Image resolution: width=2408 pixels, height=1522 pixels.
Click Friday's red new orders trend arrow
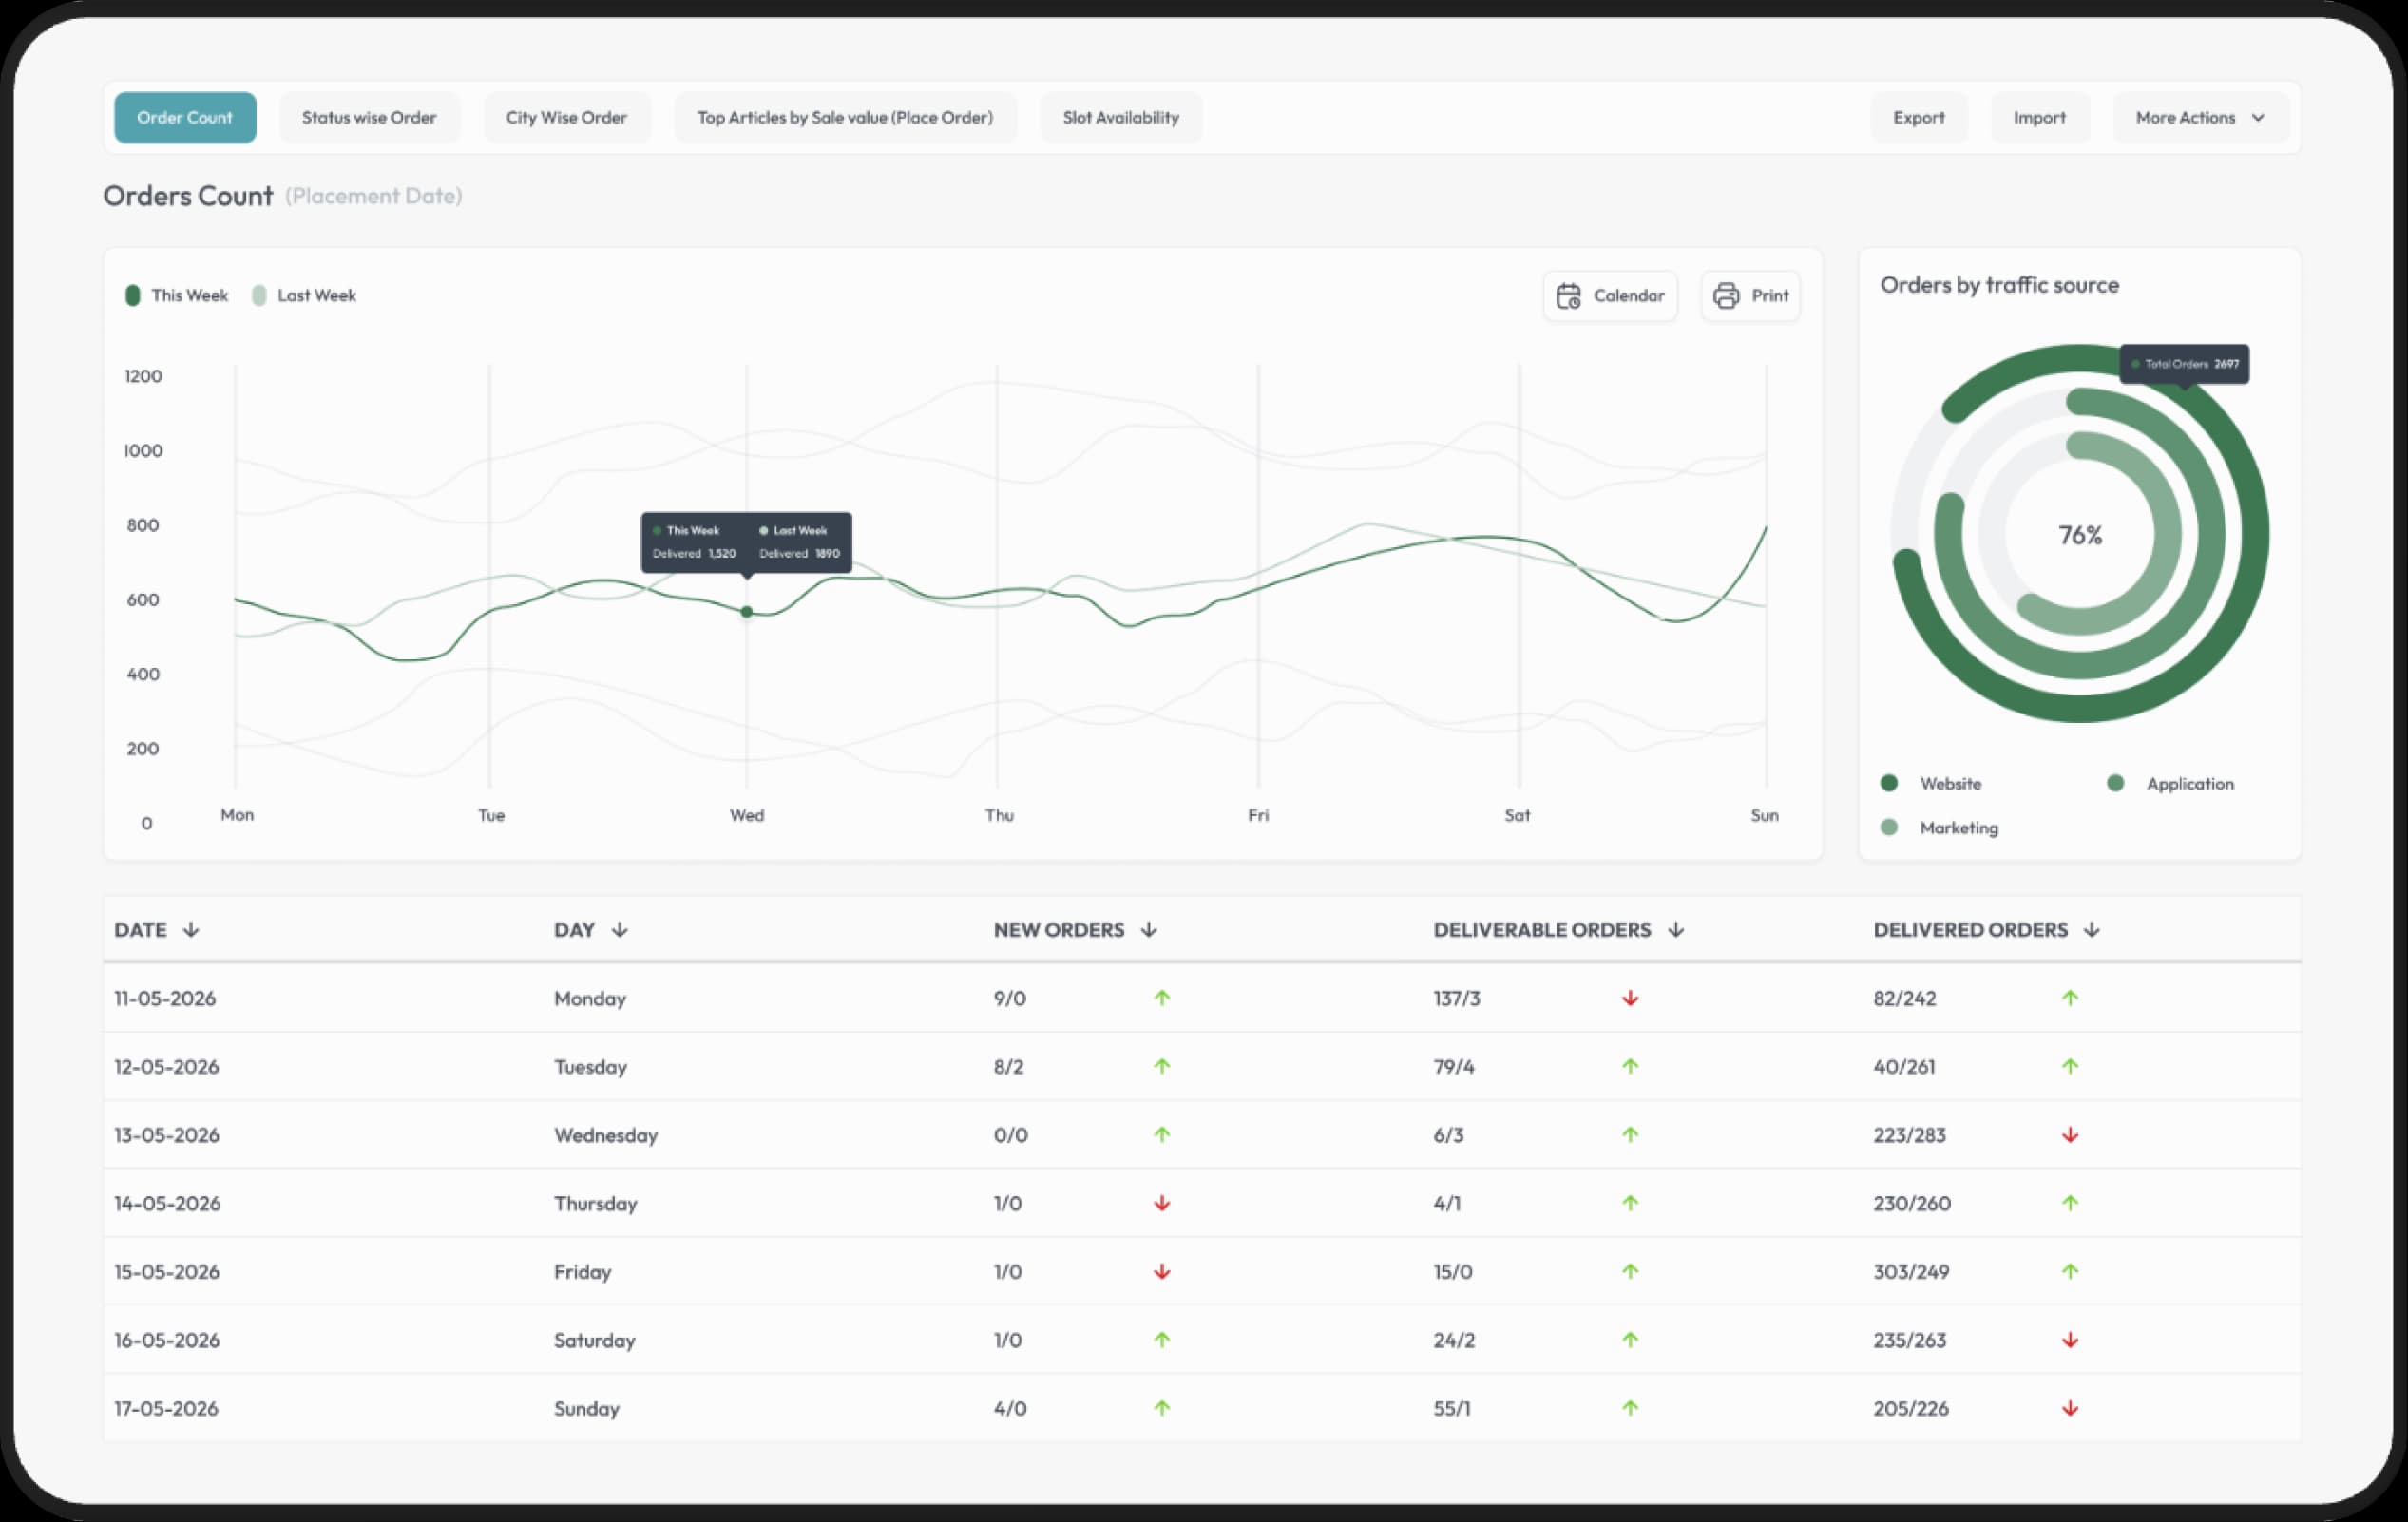1161,1272
